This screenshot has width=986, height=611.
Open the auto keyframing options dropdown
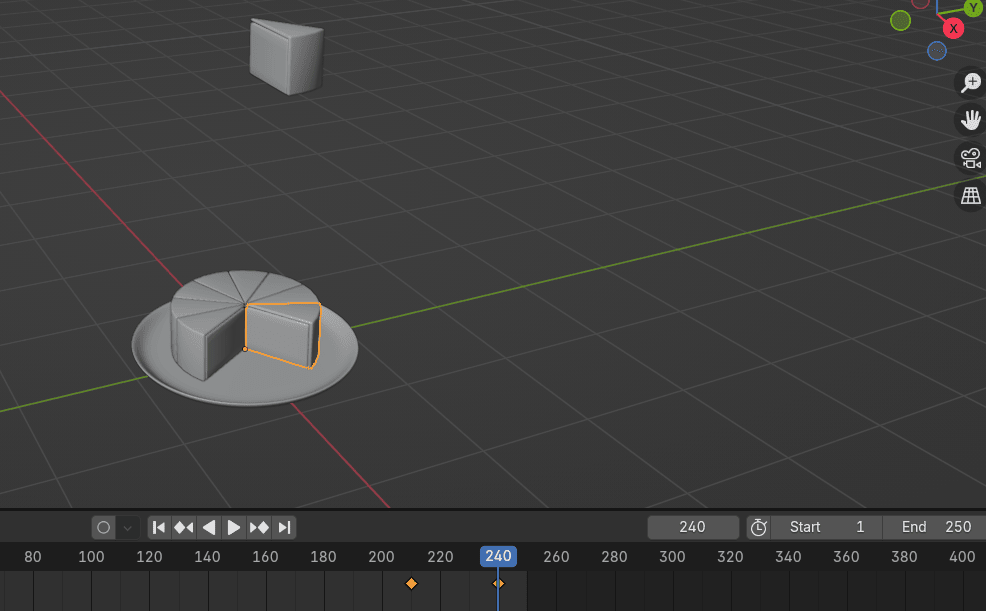[128, 527]
